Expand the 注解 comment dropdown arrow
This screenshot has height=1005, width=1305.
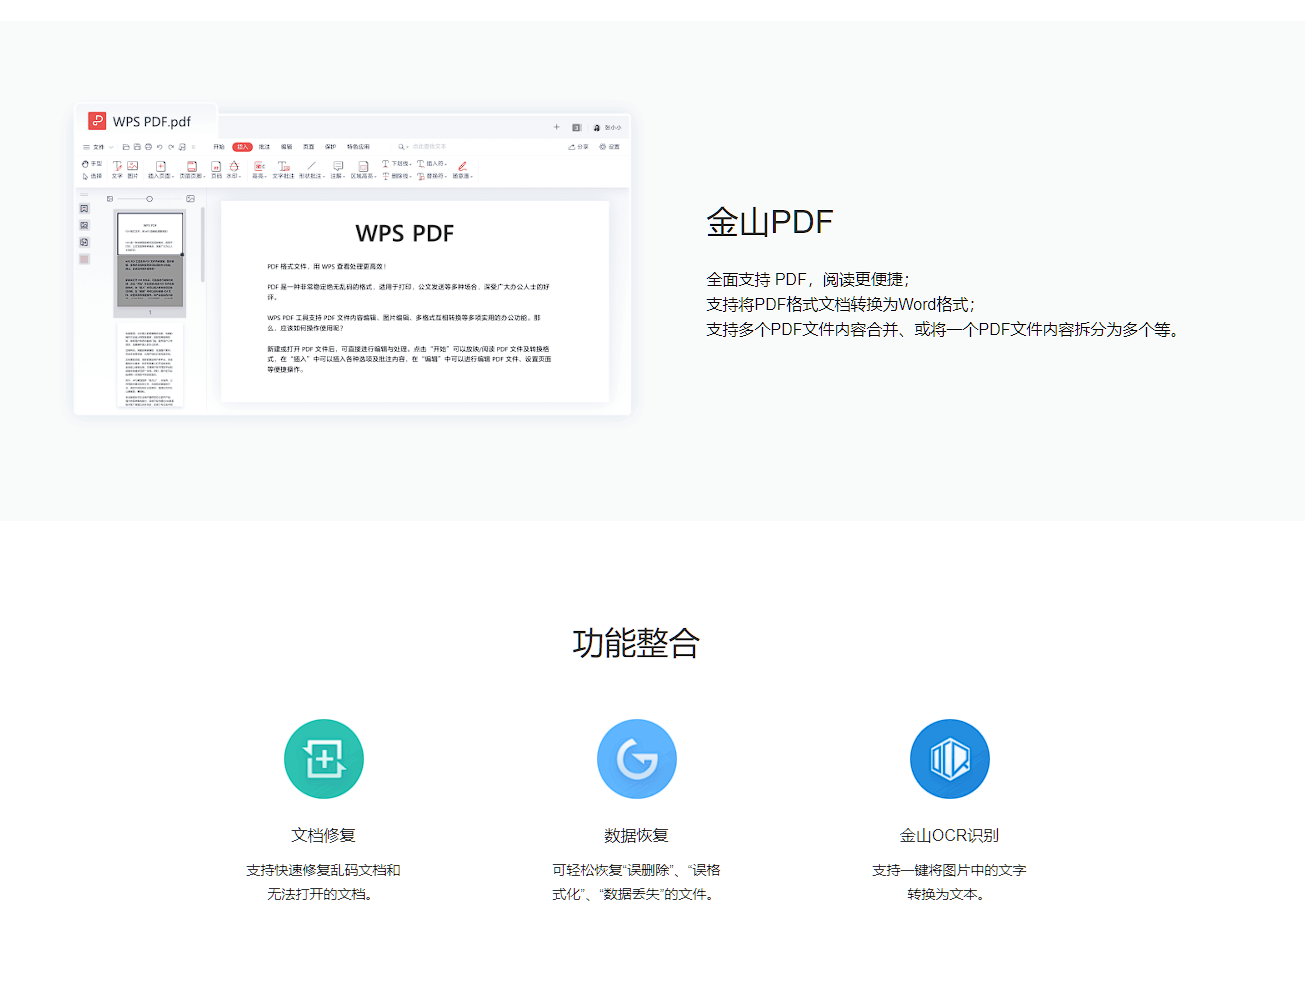[x=344, y=175]
